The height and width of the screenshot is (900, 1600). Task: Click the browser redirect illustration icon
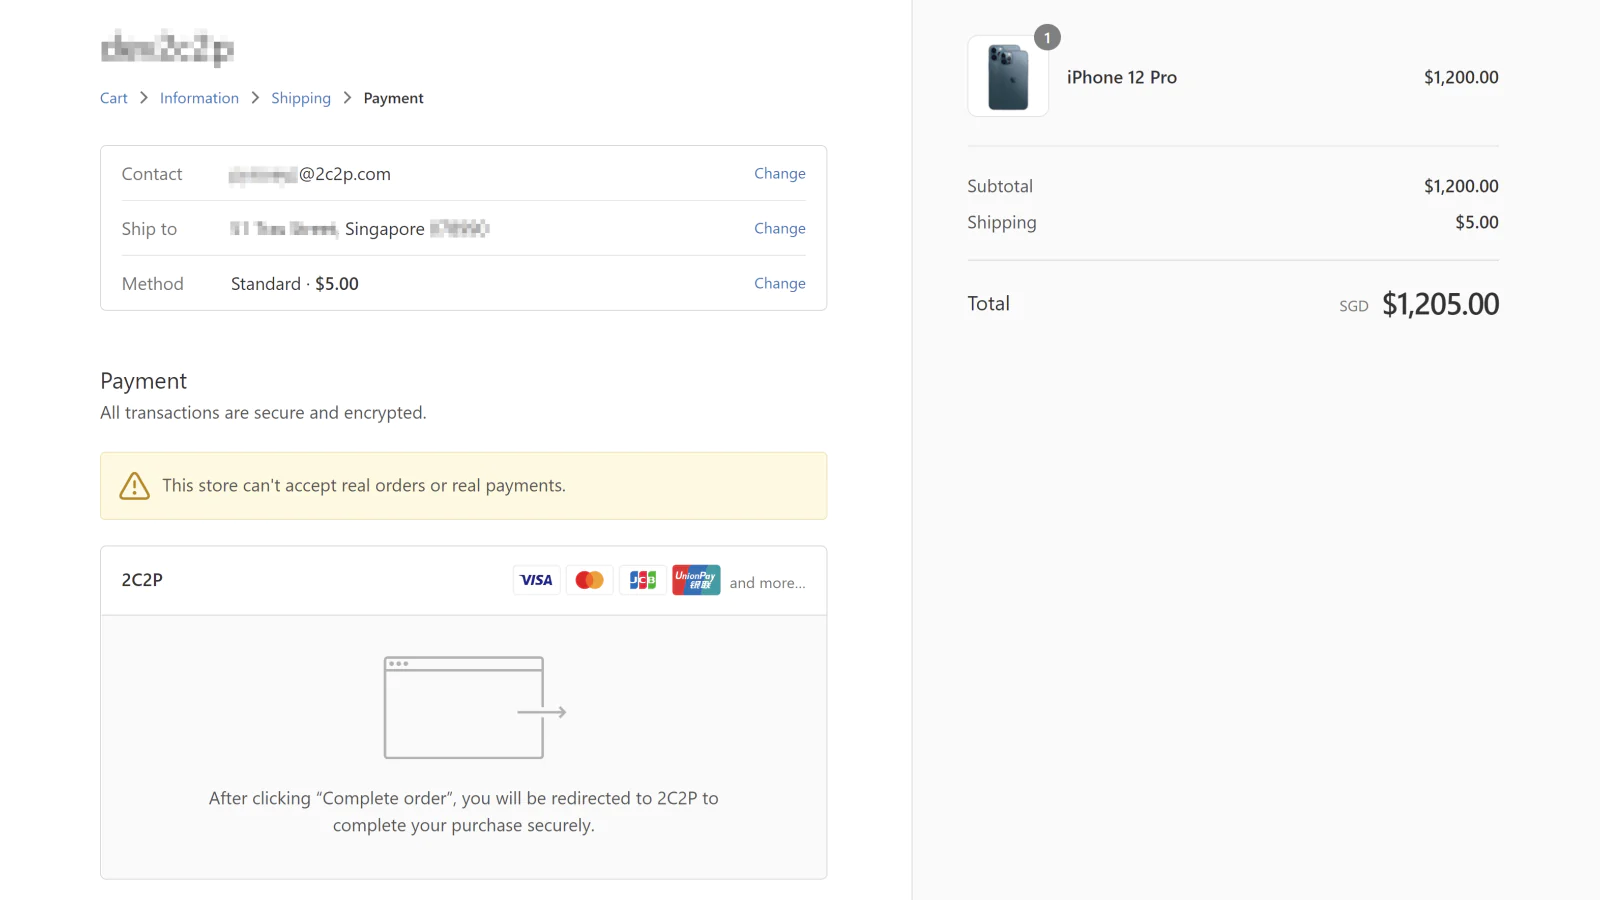474,708
